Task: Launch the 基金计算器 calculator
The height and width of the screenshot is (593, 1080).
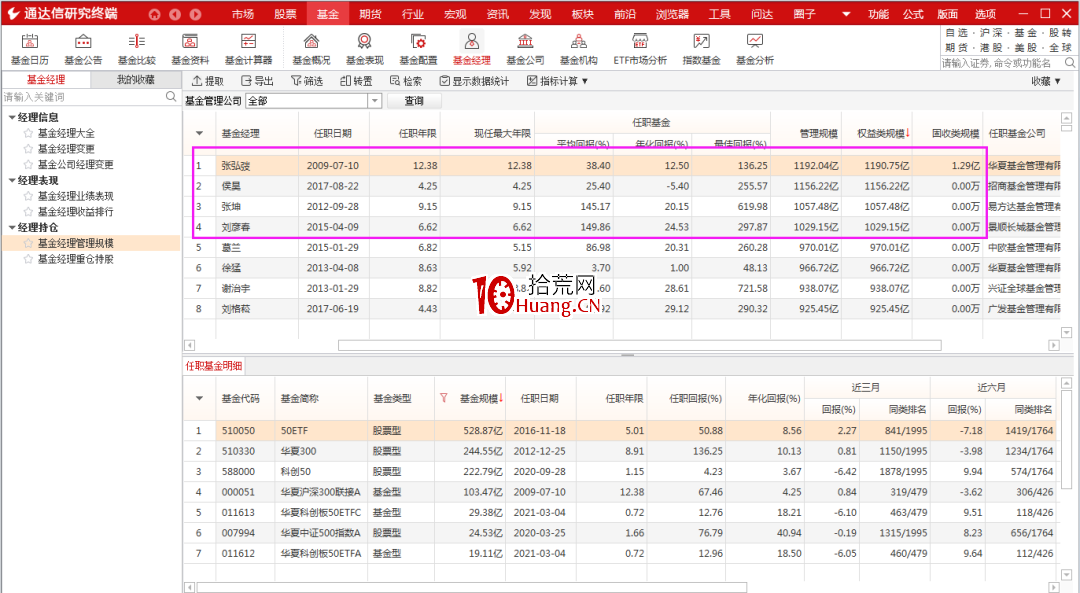Action: (x=248, y=49)
